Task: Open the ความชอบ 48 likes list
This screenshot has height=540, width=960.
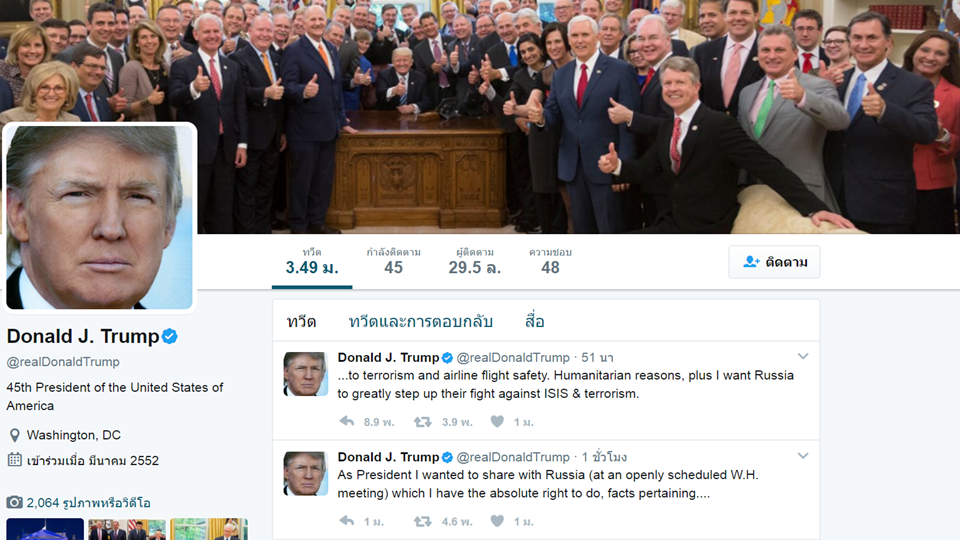Action: pyautogui.click(x=550, y=261)
